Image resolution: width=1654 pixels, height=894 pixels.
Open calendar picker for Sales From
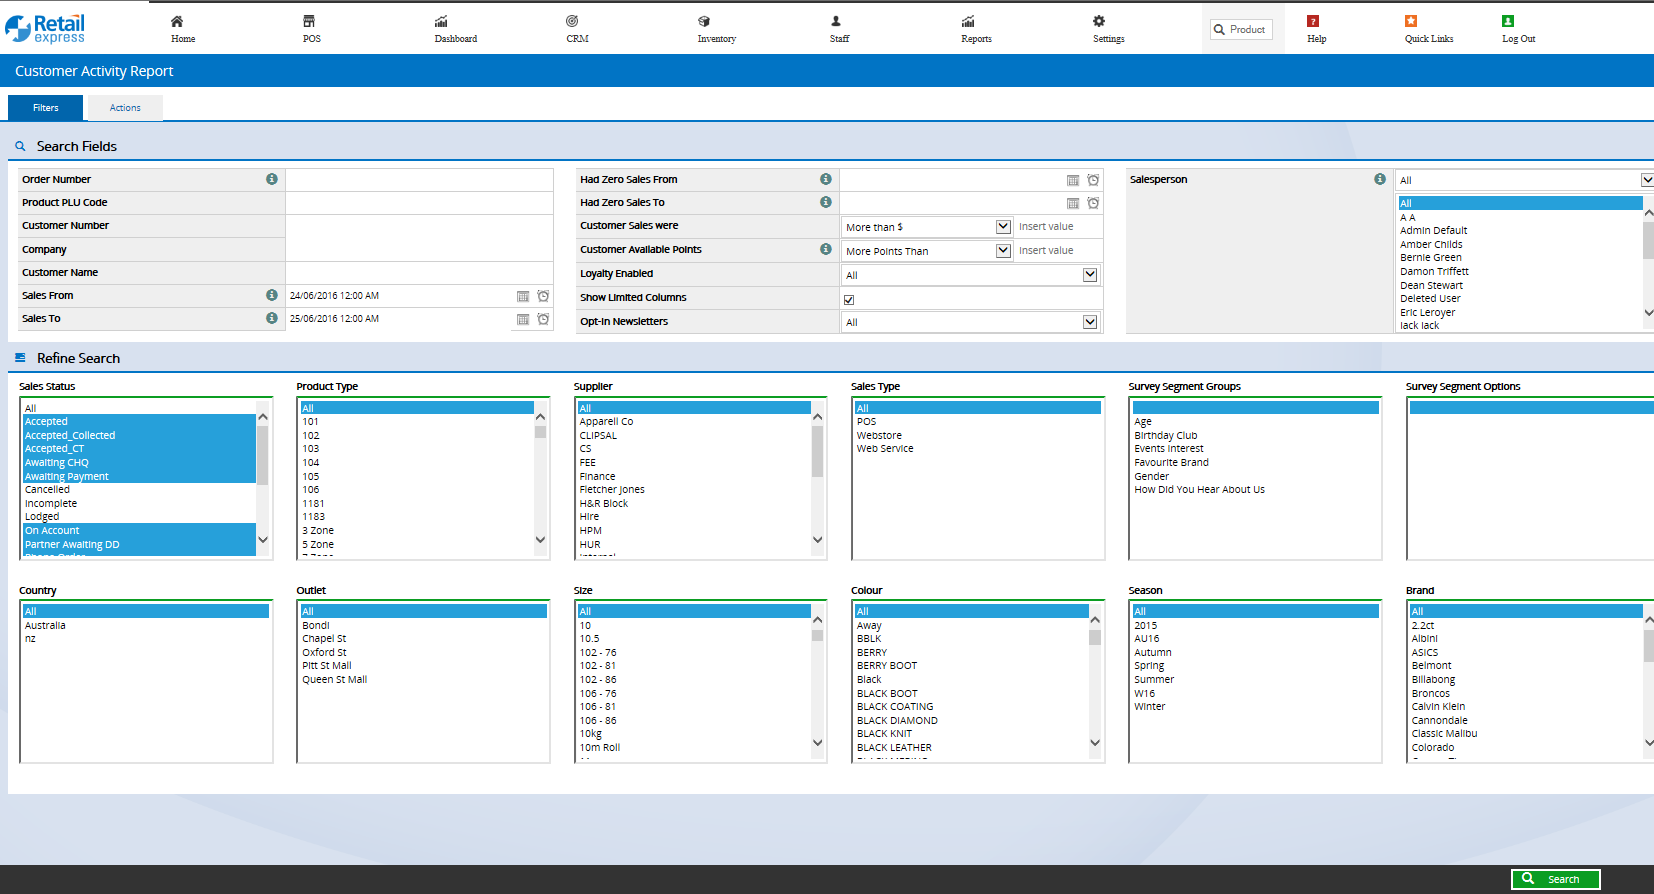point(523,296)
